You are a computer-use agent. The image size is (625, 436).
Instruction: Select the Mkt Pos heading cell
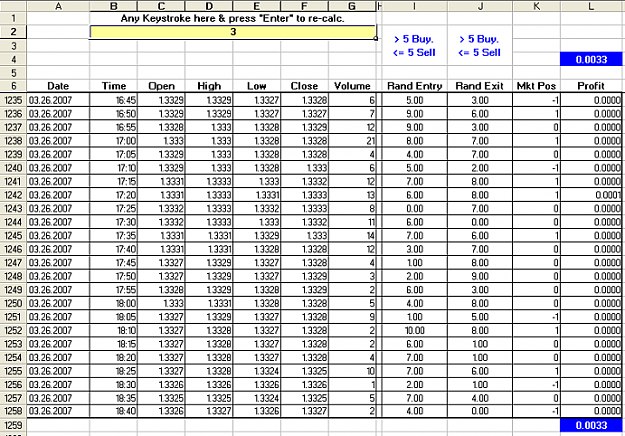(x=537, y=86)
